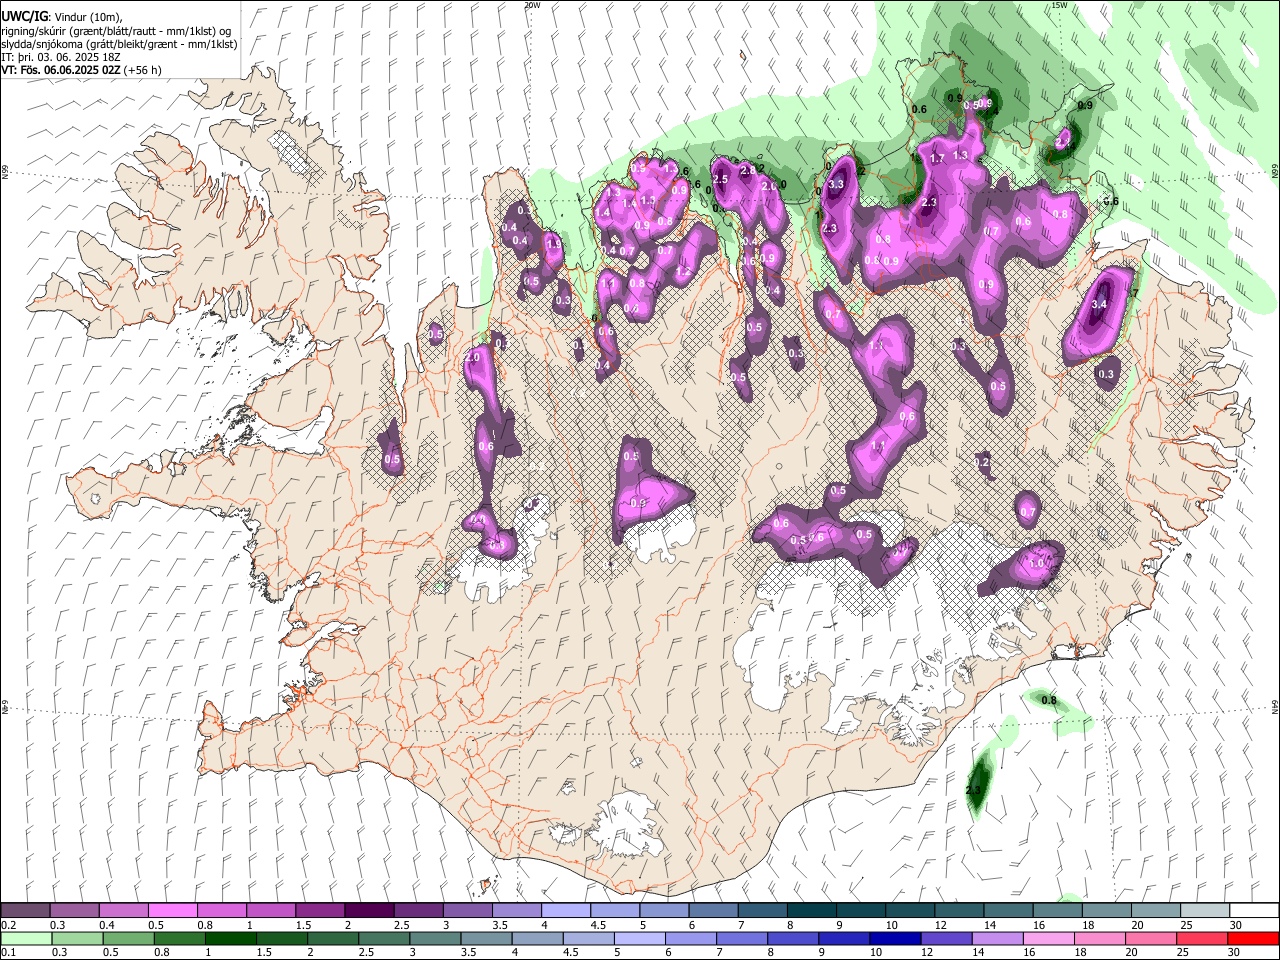Select the rain legend swatch between 0.3 and 0.5
Image resolution: width=1280 pixels, height=960 pixels.
(77, 939)
